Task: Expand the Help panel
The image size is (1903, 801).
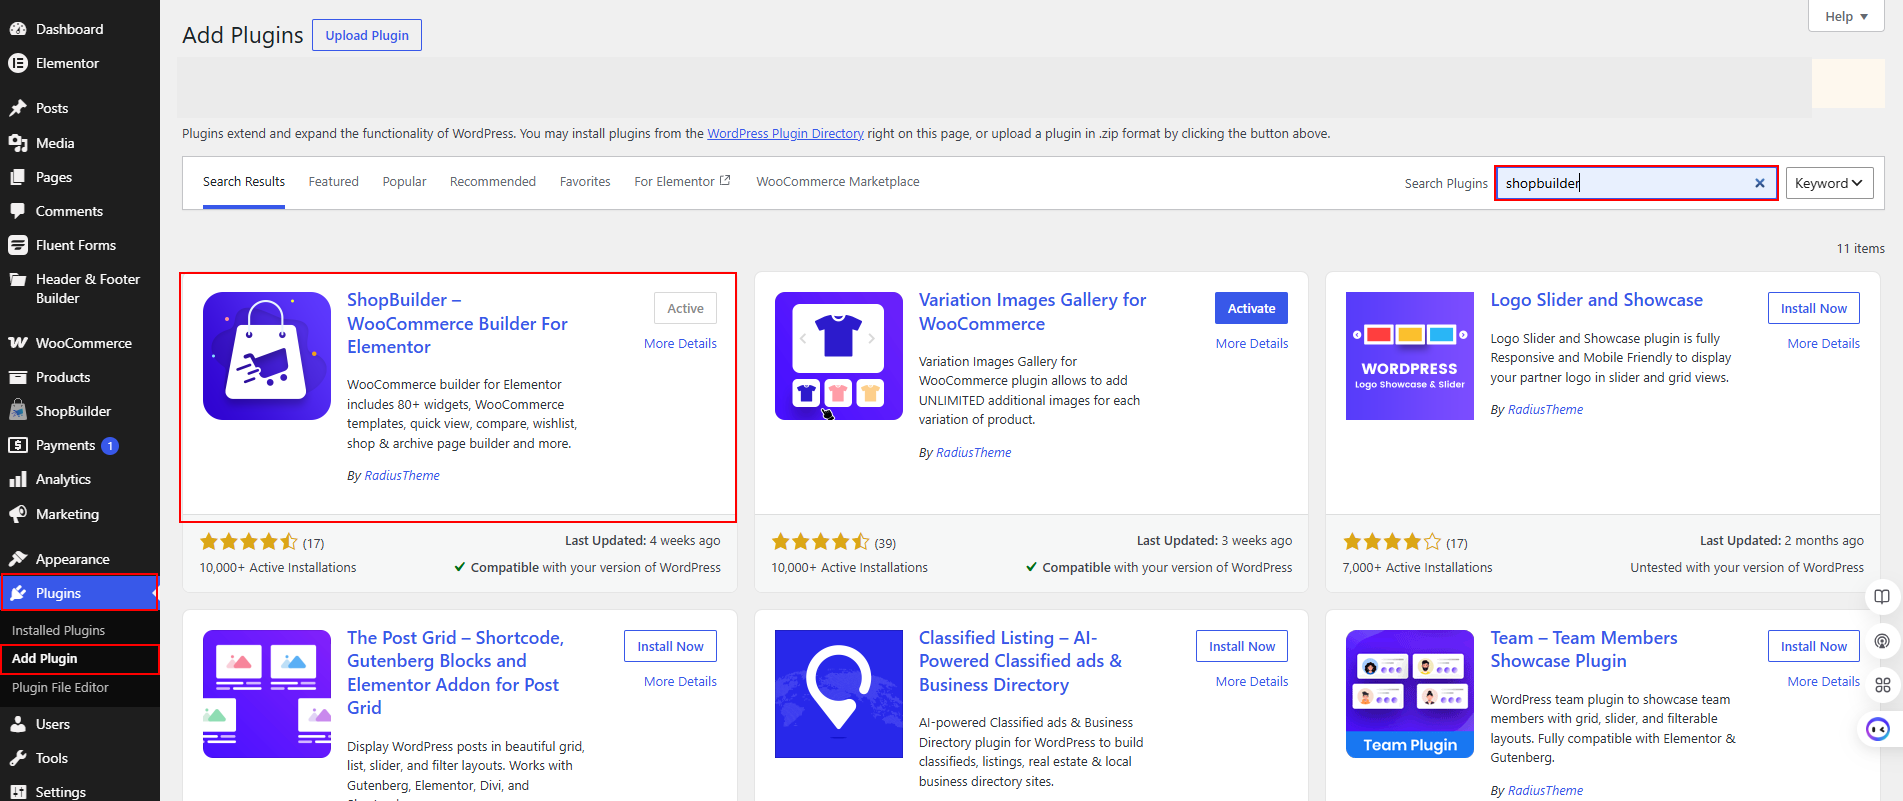Action: [x=1846, y=16]
